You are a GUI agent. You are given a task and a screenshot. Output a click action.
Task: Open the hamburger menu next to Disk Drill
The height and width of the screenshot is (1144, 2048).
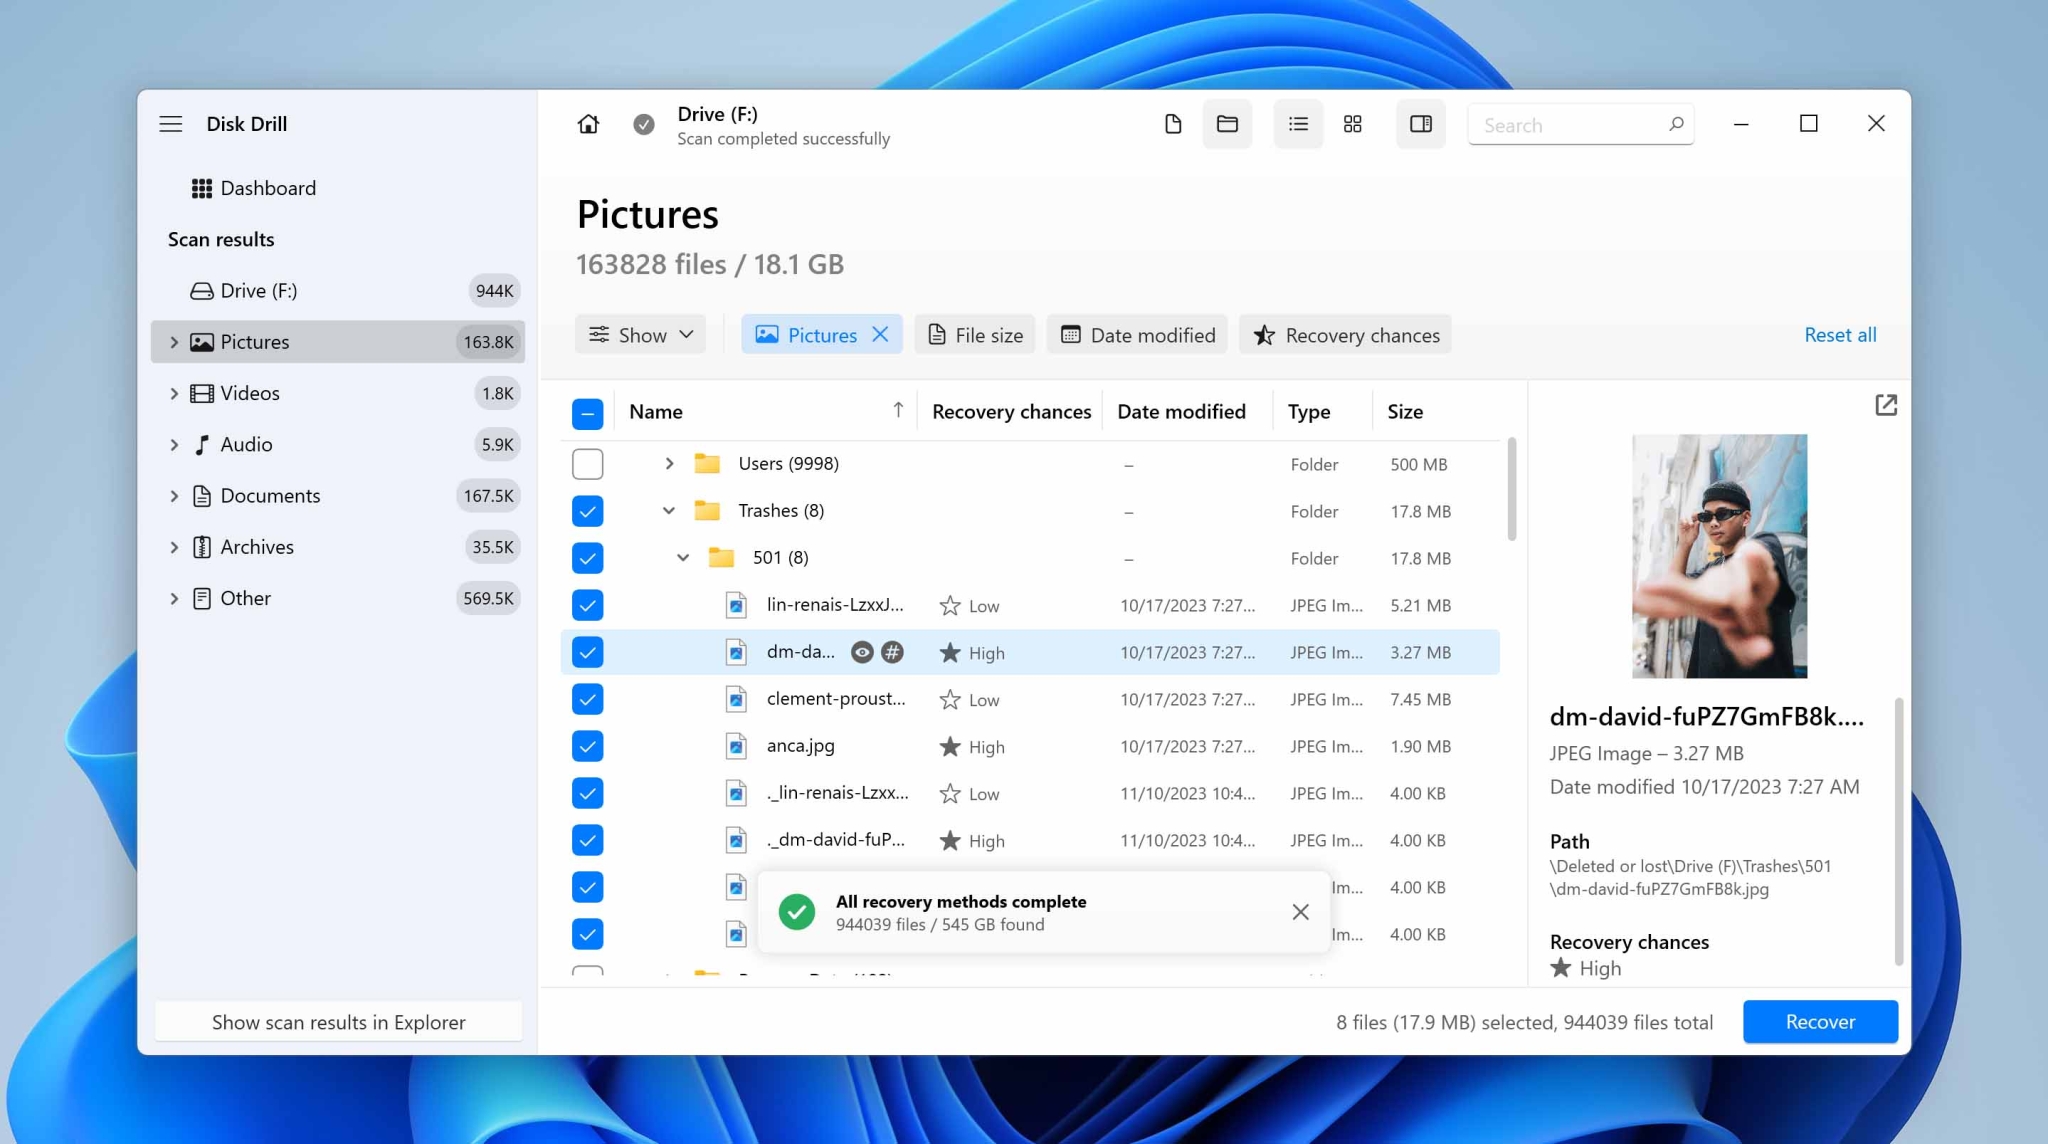(x=171, y=124)
